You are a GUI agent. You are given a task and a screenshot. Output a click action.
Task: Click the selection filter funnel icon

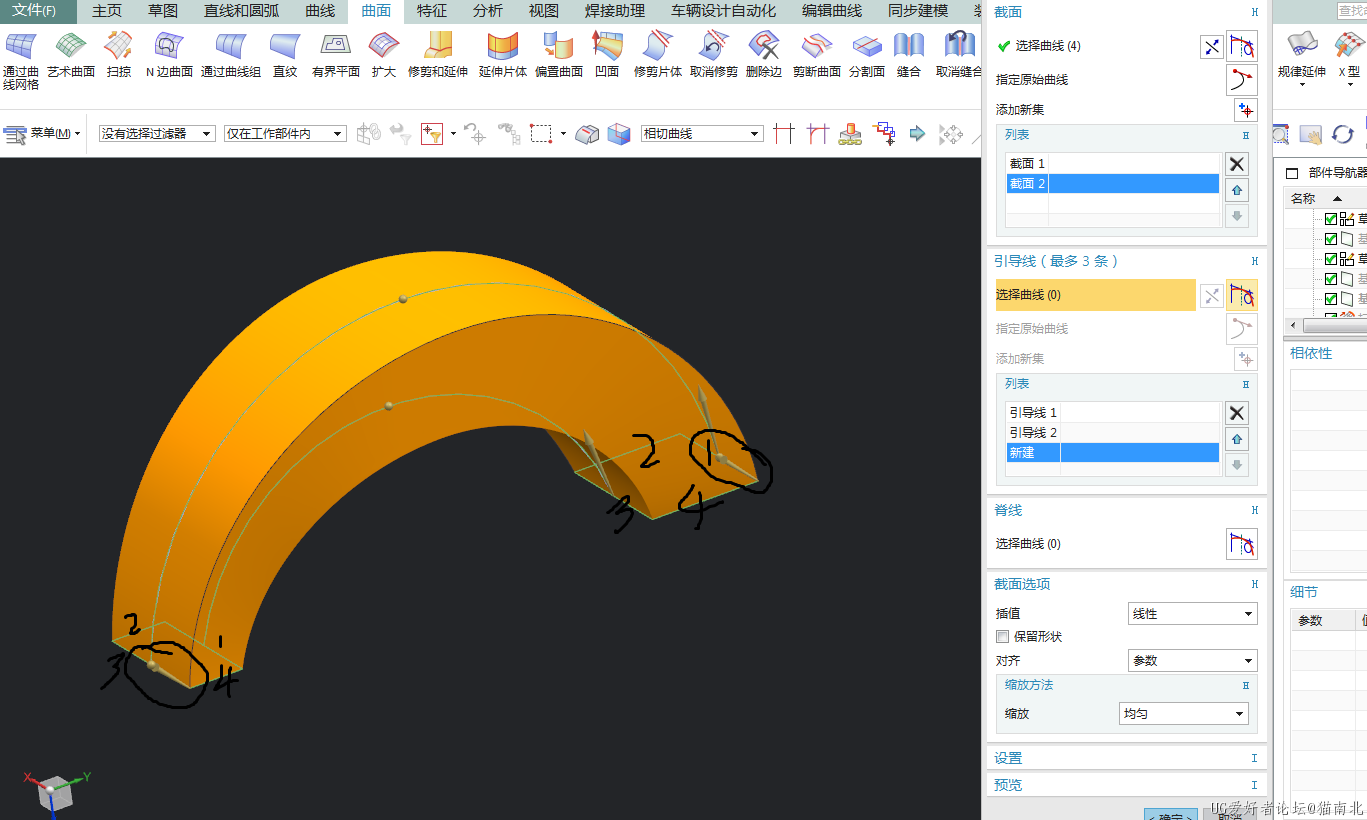432,134
